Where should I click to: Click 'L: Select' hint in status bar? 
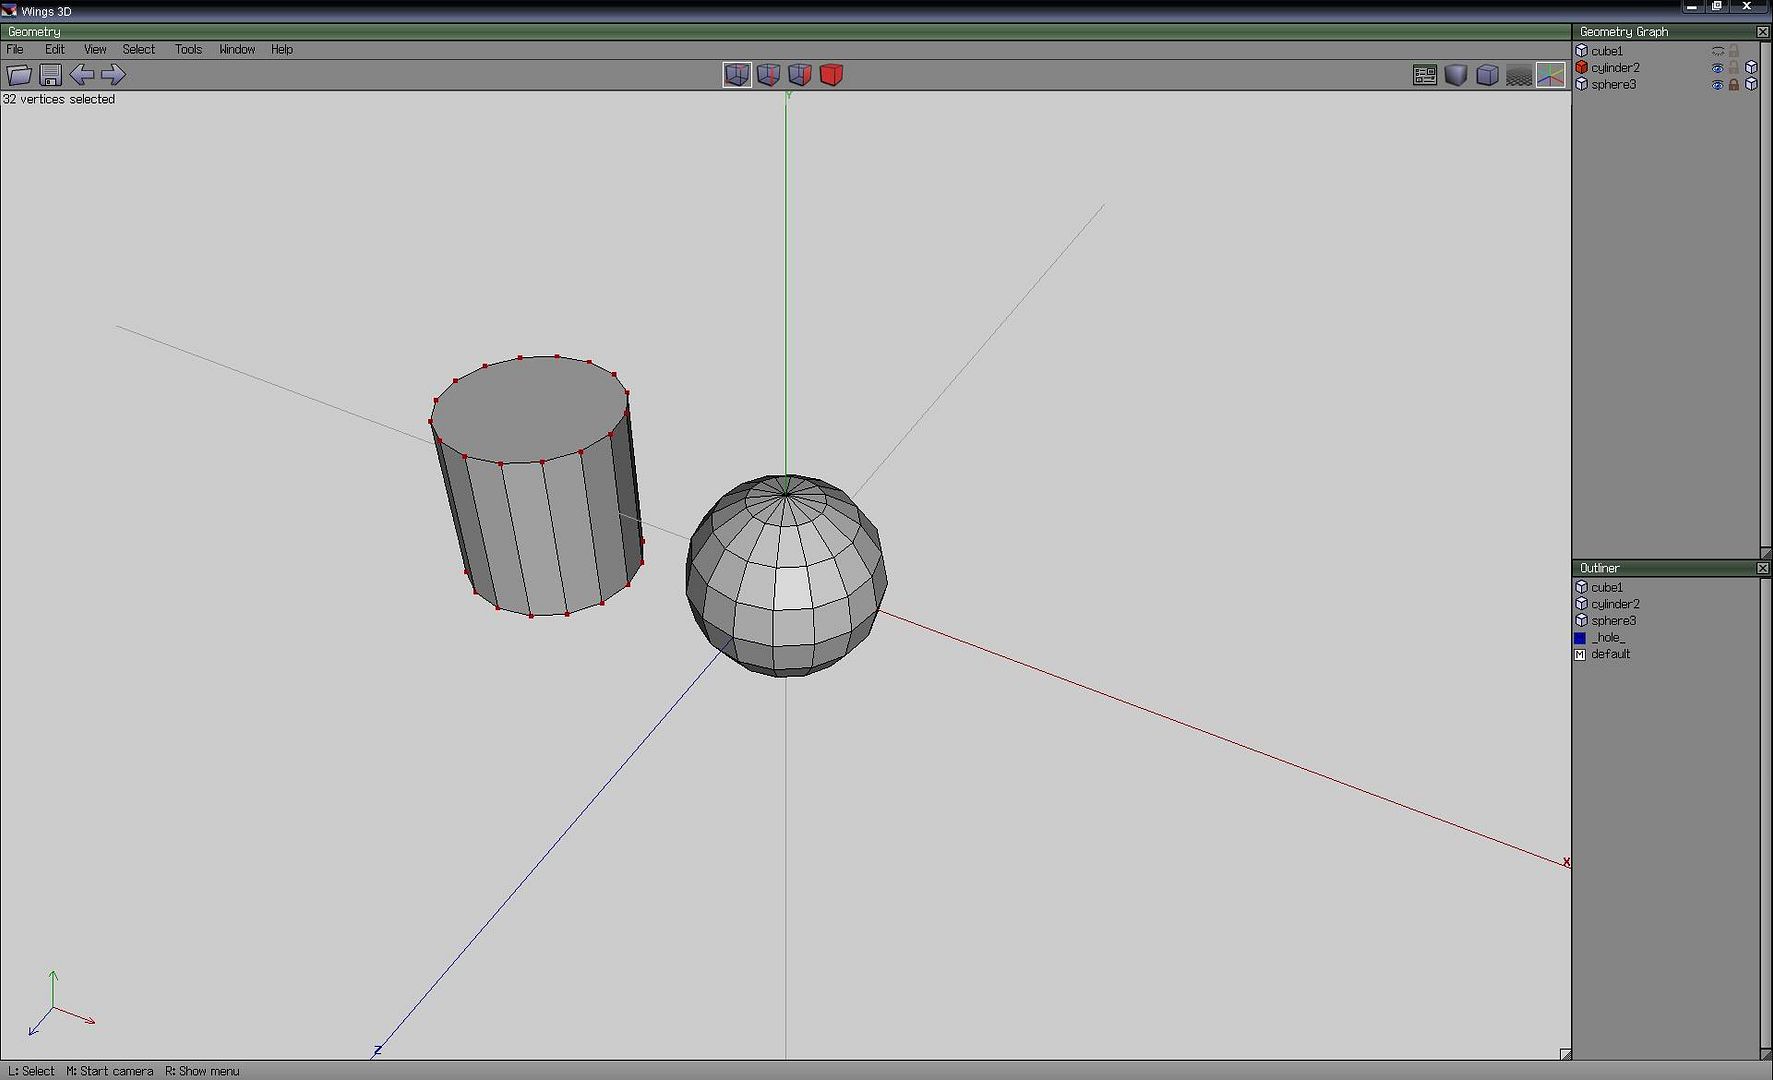tap(31, 1071)
